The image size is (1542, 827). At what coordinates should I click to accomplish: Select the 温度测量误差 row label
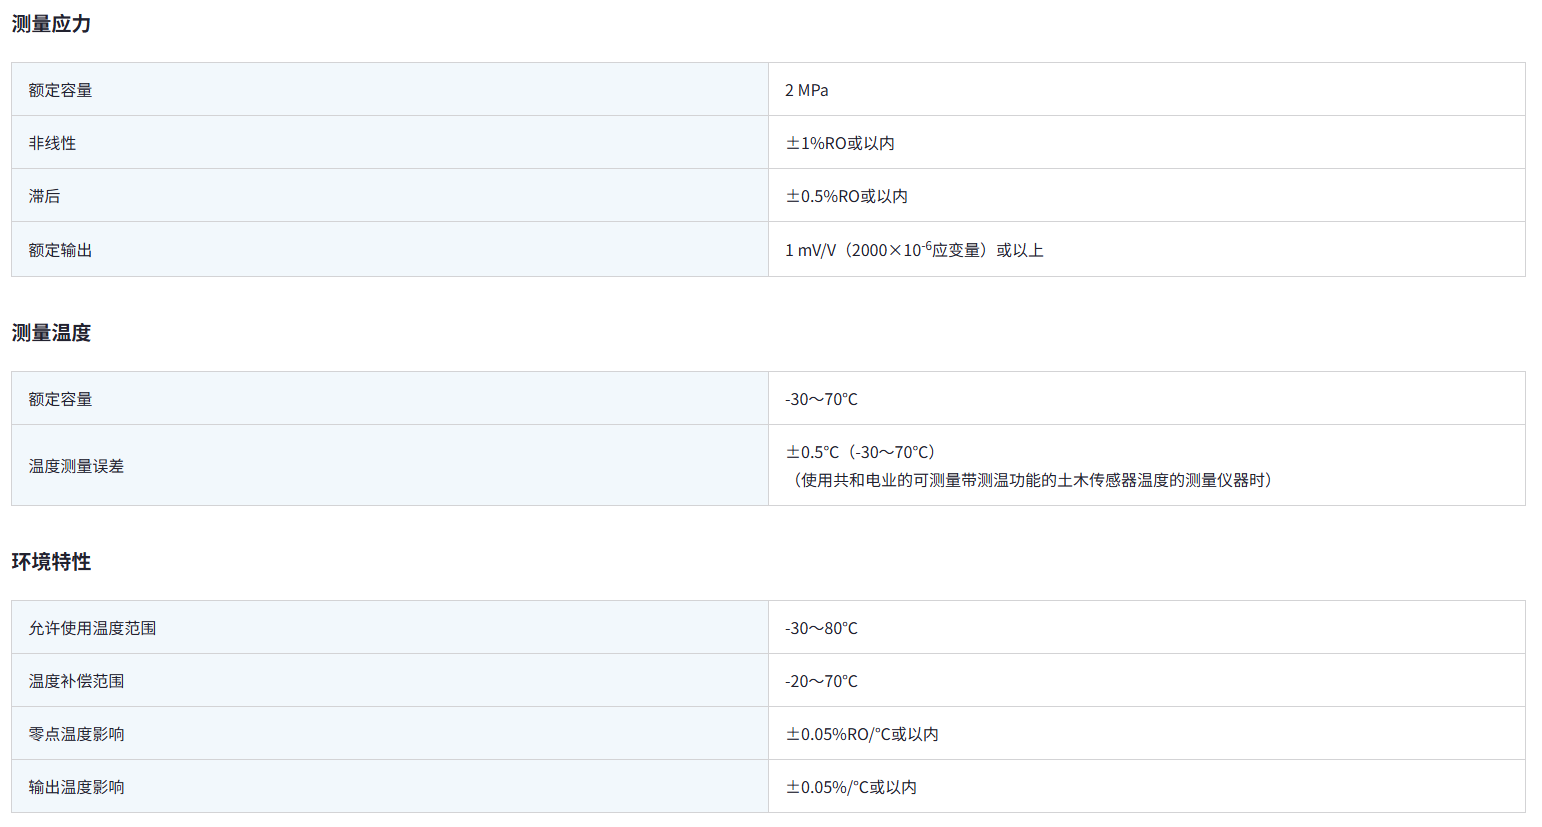click(x=76, y=466)
